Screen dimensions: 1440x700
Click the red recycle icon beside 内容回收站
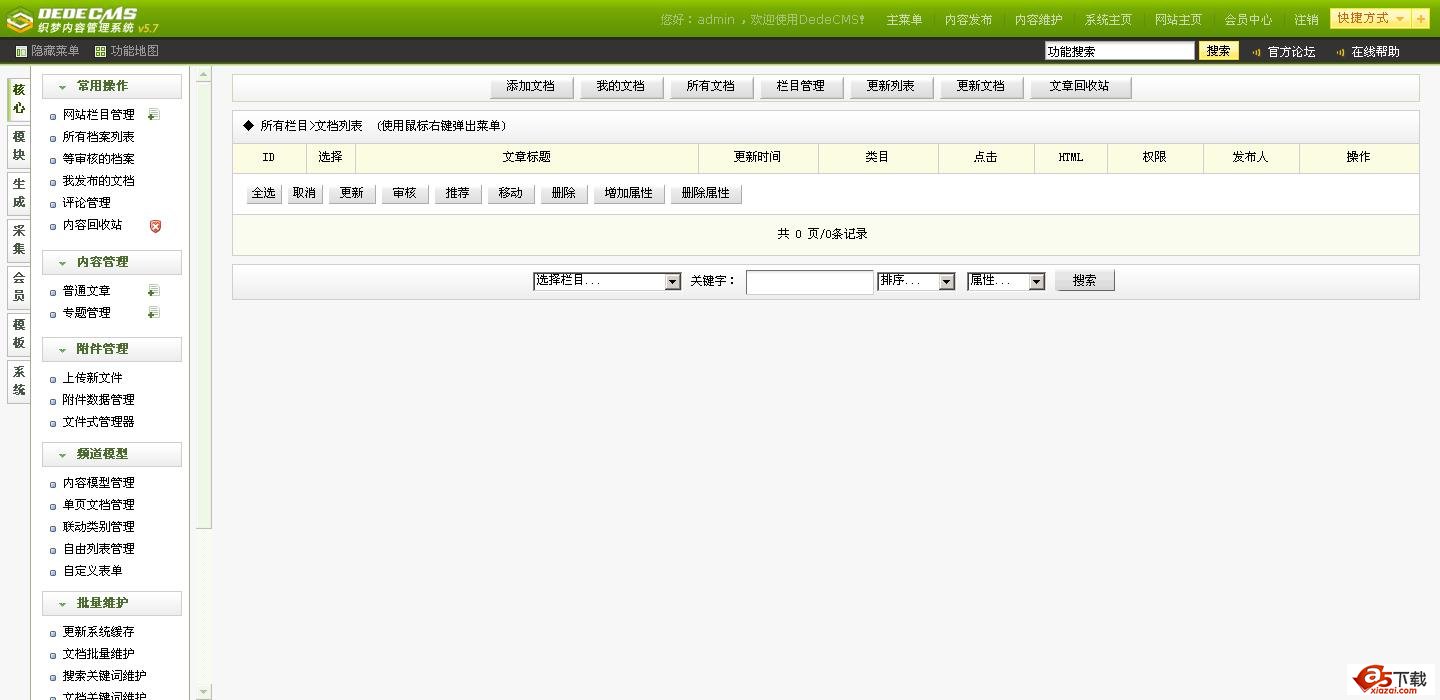[155, 226]
